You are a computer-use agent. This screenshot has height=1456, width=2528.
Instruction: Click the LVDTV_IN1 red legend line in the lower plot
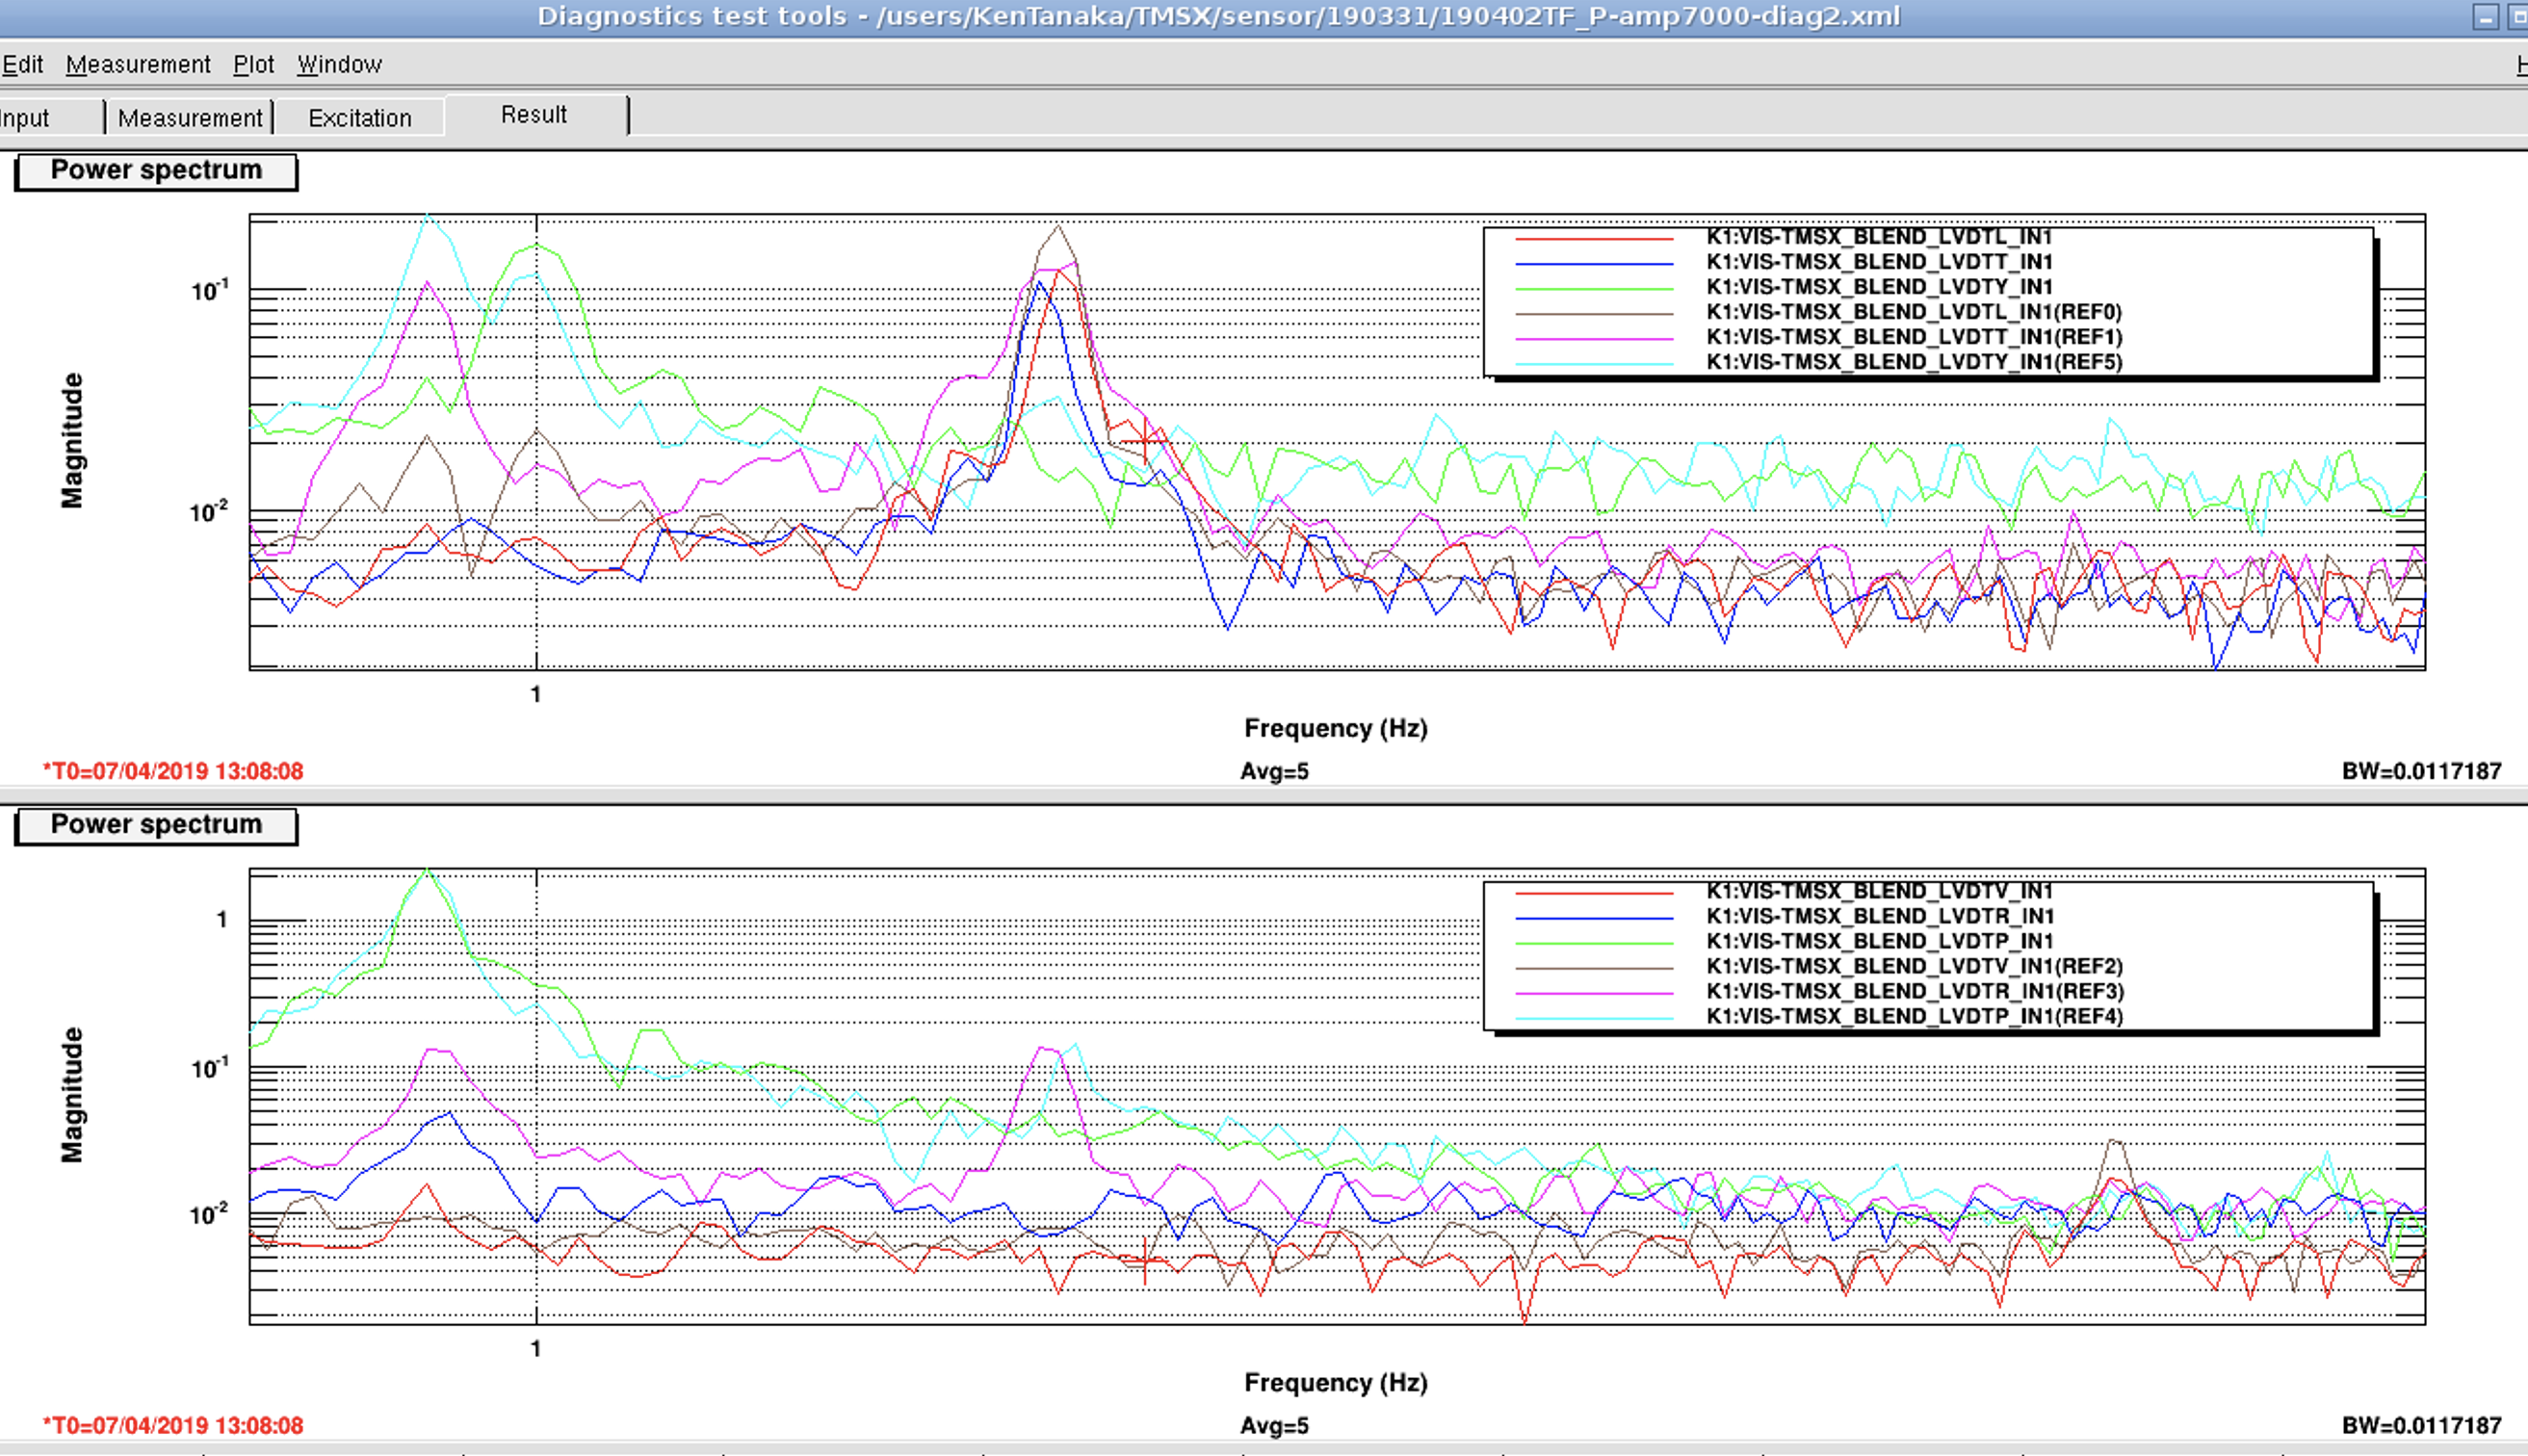coord(1594,892)
